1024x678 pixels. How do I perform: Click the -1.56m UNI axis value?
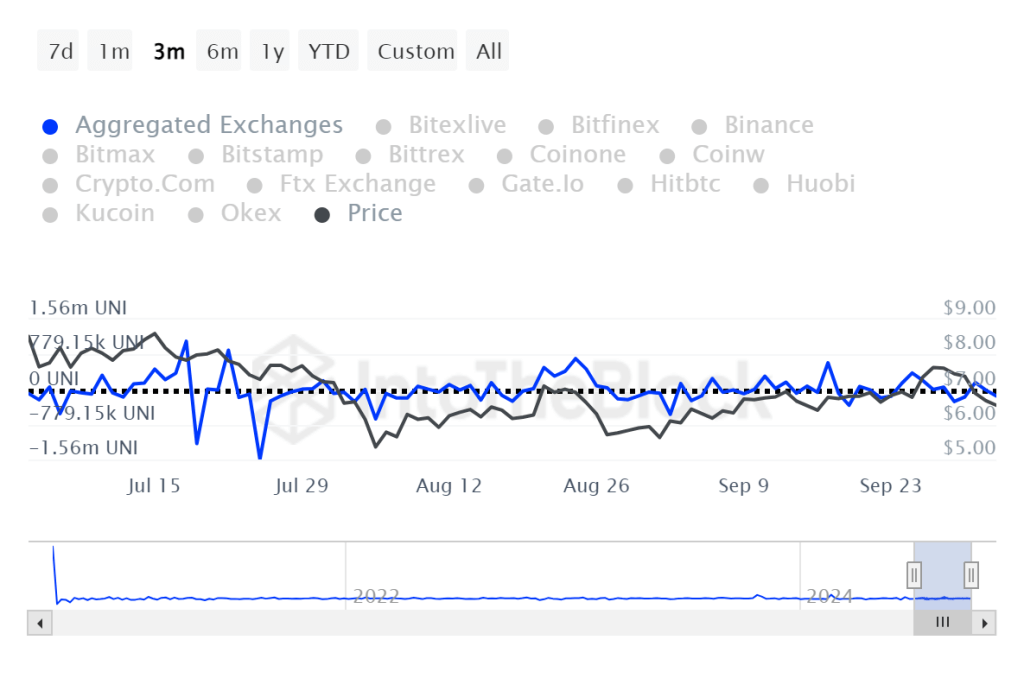[x=84, y=447]
